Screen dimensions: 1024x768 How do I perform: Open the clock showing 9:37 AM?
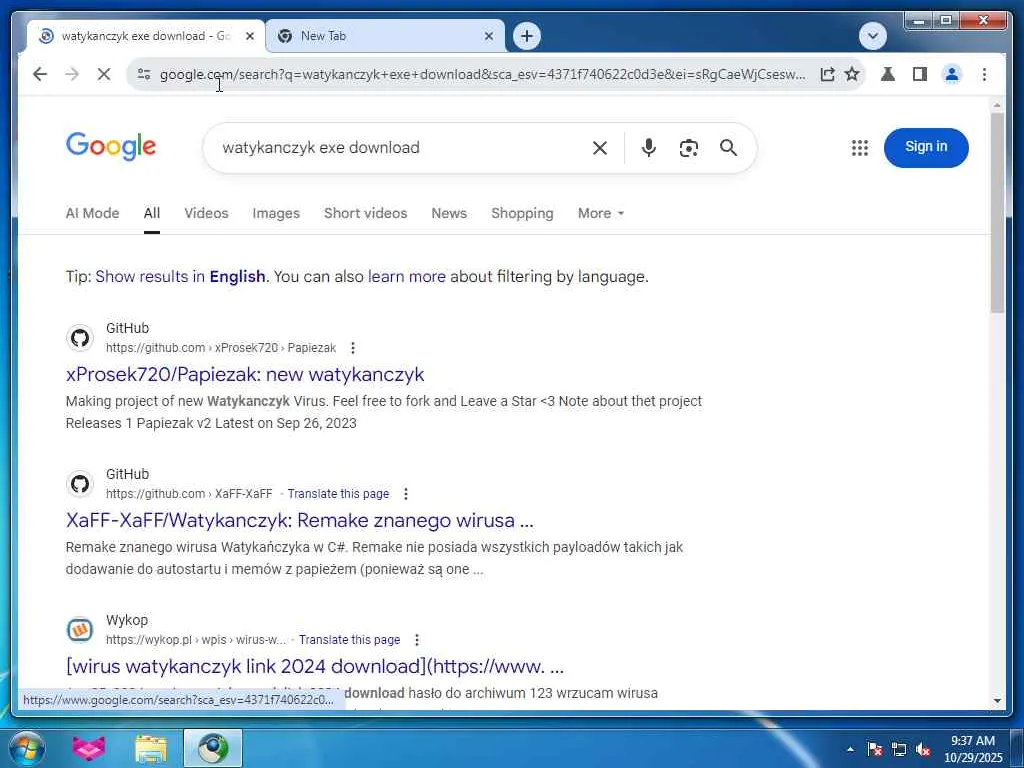click(x=972, y=749)
